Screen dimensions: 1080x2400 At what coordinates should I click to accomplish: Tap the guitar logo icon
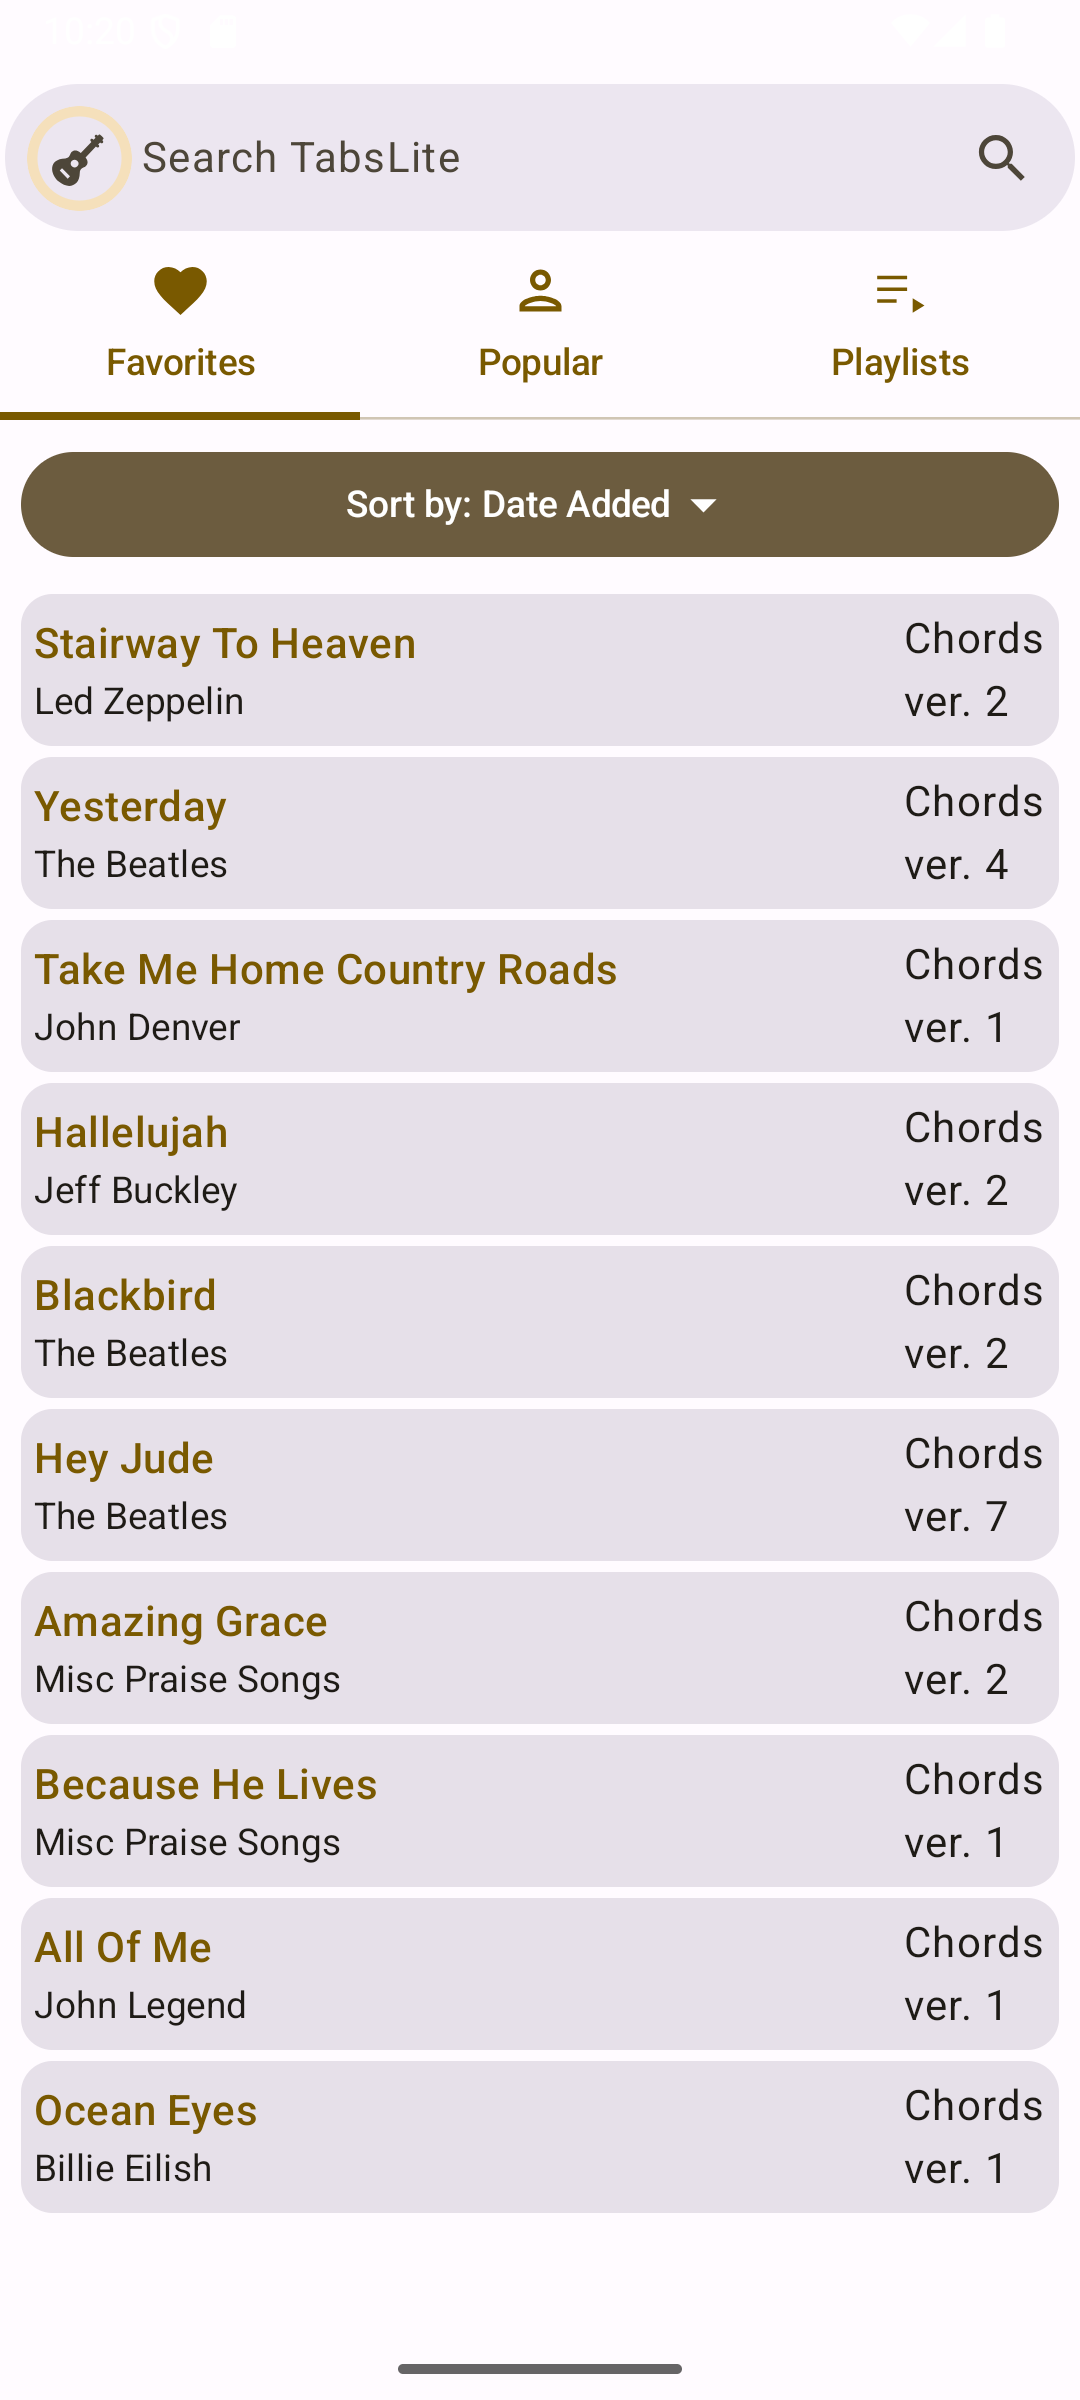tap(79, 158)
